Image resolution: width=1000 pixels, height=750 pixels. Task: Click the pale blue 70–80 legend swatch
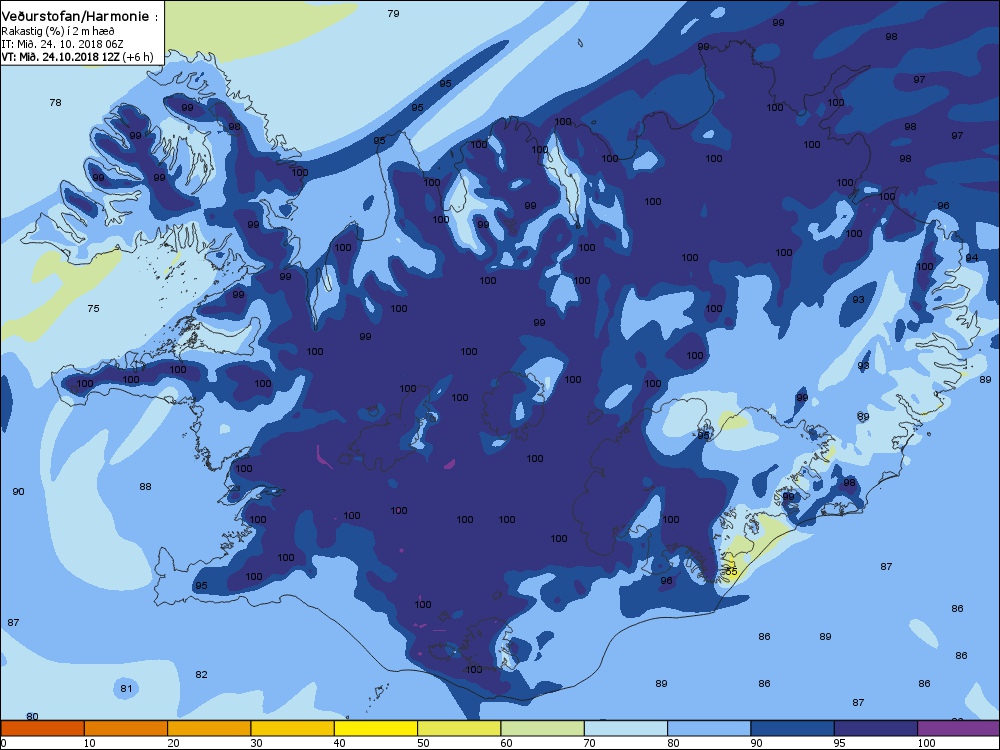(626, 728)
